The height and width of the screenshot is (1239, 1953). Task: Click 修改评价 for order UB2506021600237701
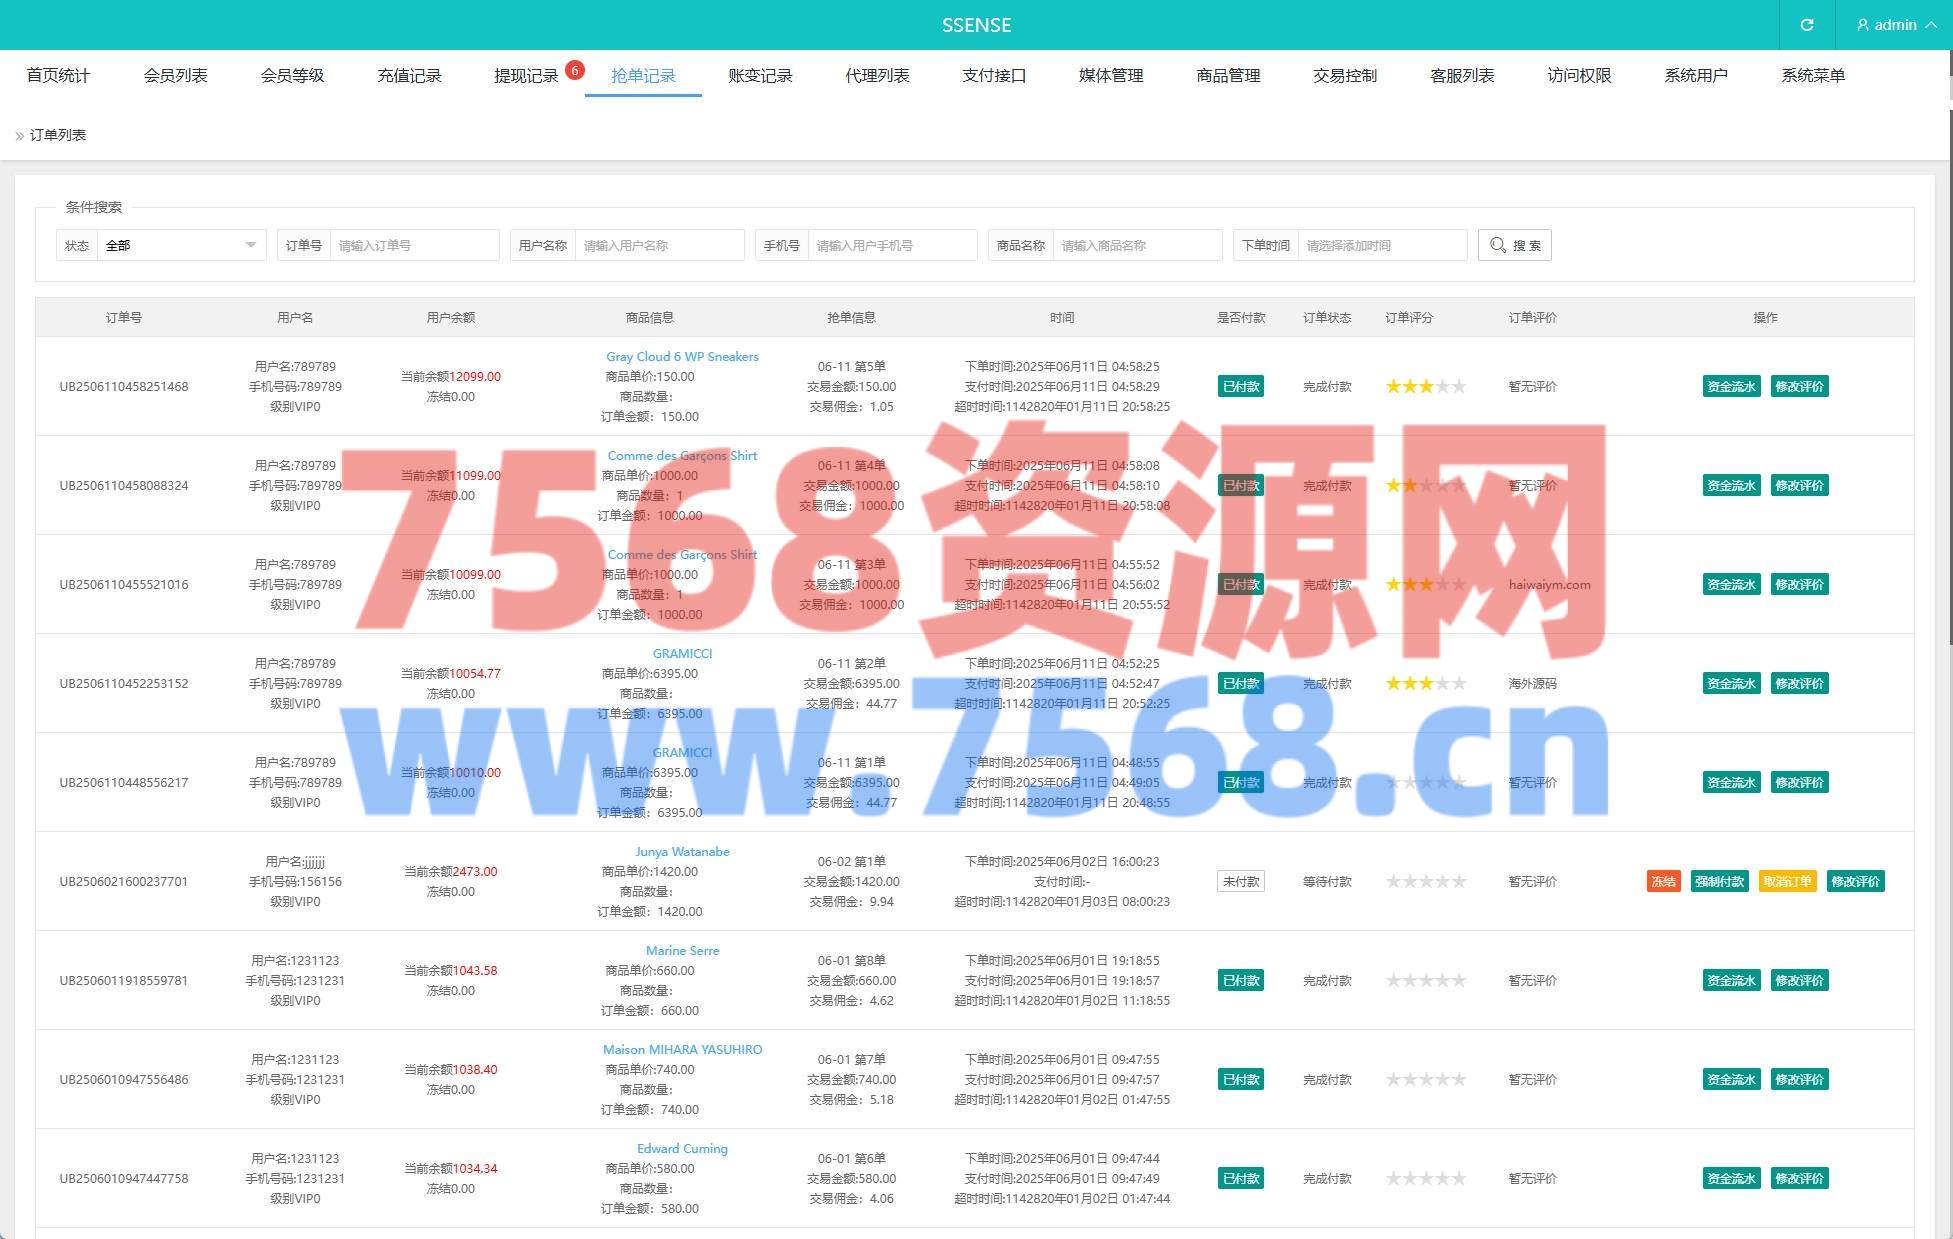coord(1855,881)
